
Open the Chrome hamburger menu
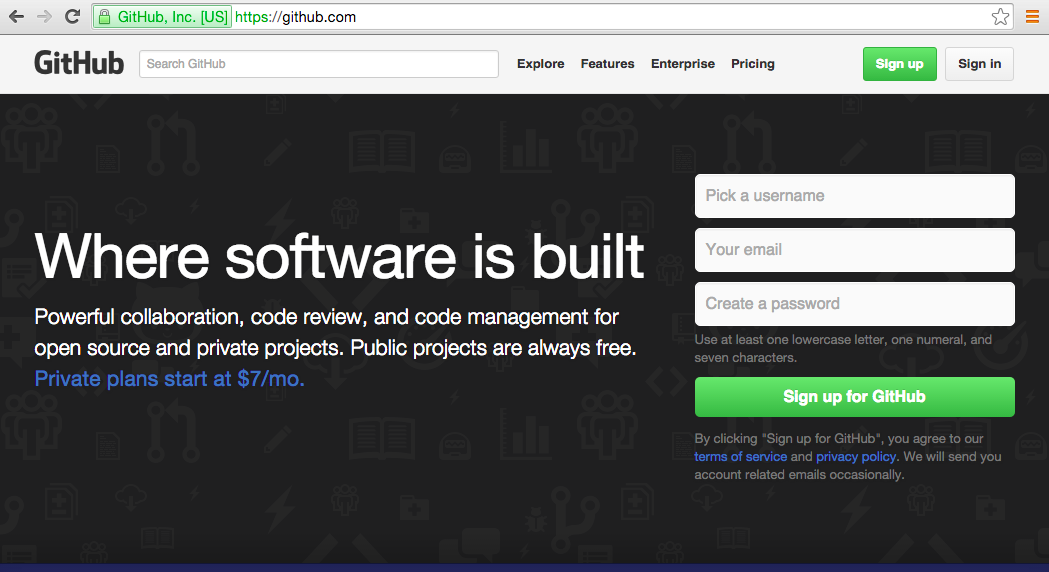[x=1032, y=17]
